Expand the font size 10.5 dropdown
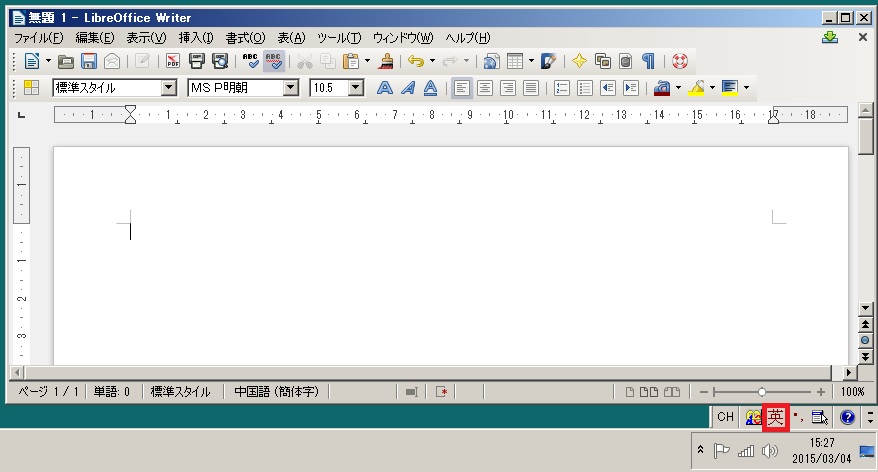878x472 pixels. point(356,88)
